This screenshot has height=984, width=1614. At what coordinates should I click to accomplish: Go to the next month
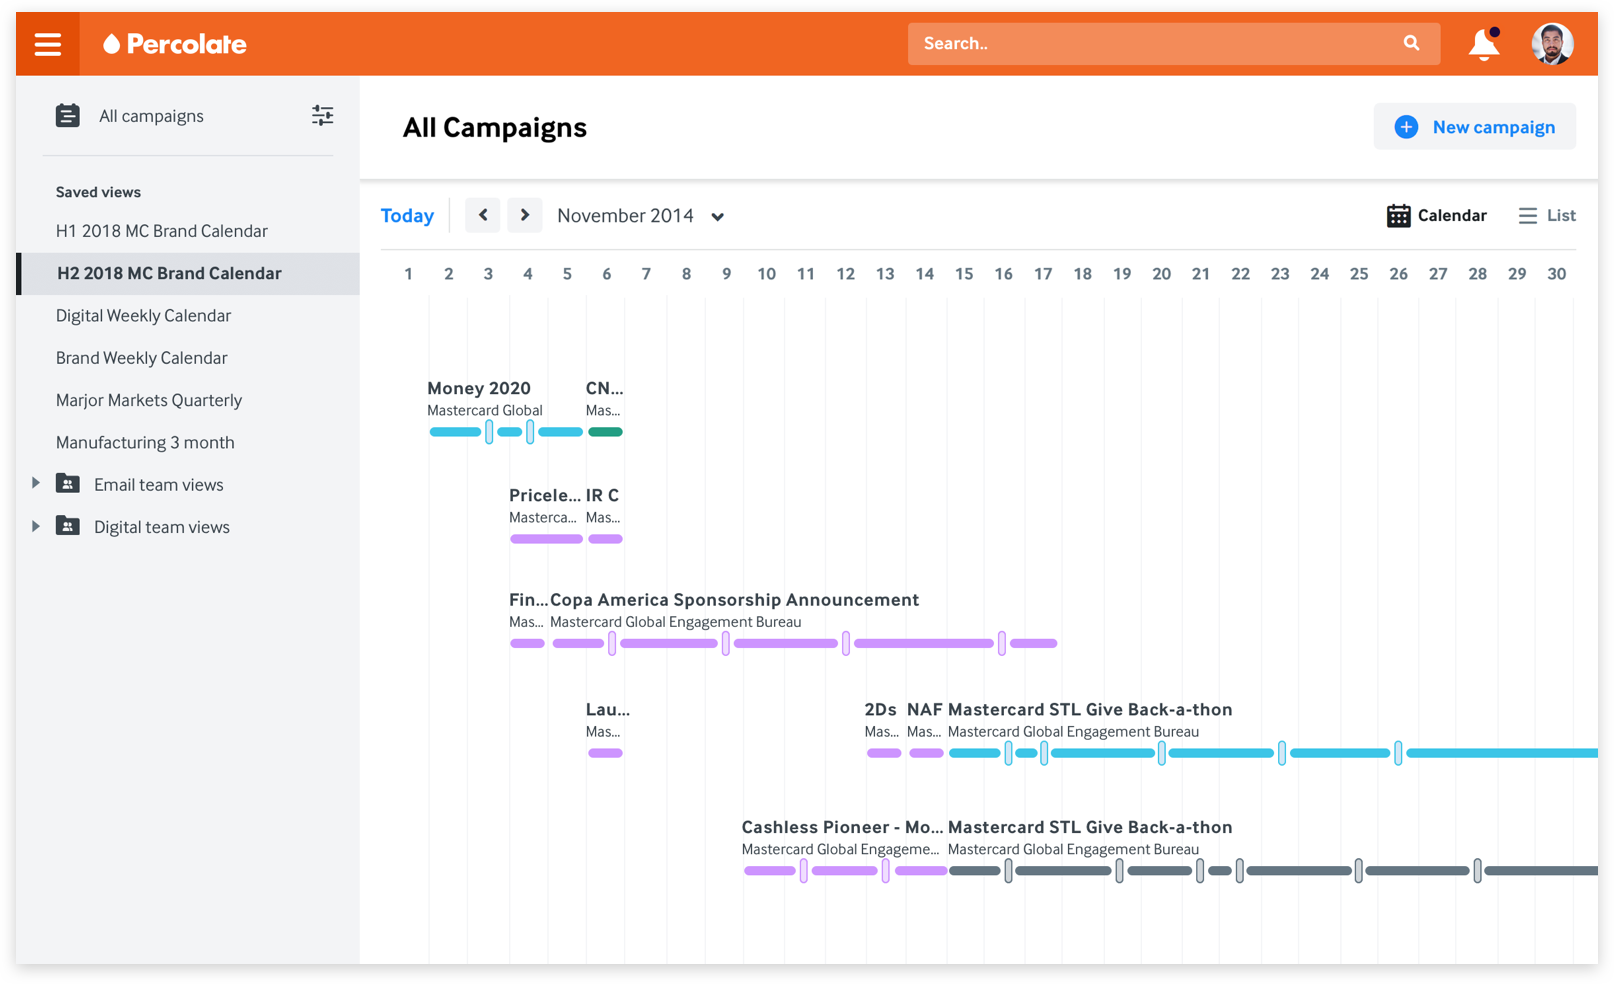point(525,215)
